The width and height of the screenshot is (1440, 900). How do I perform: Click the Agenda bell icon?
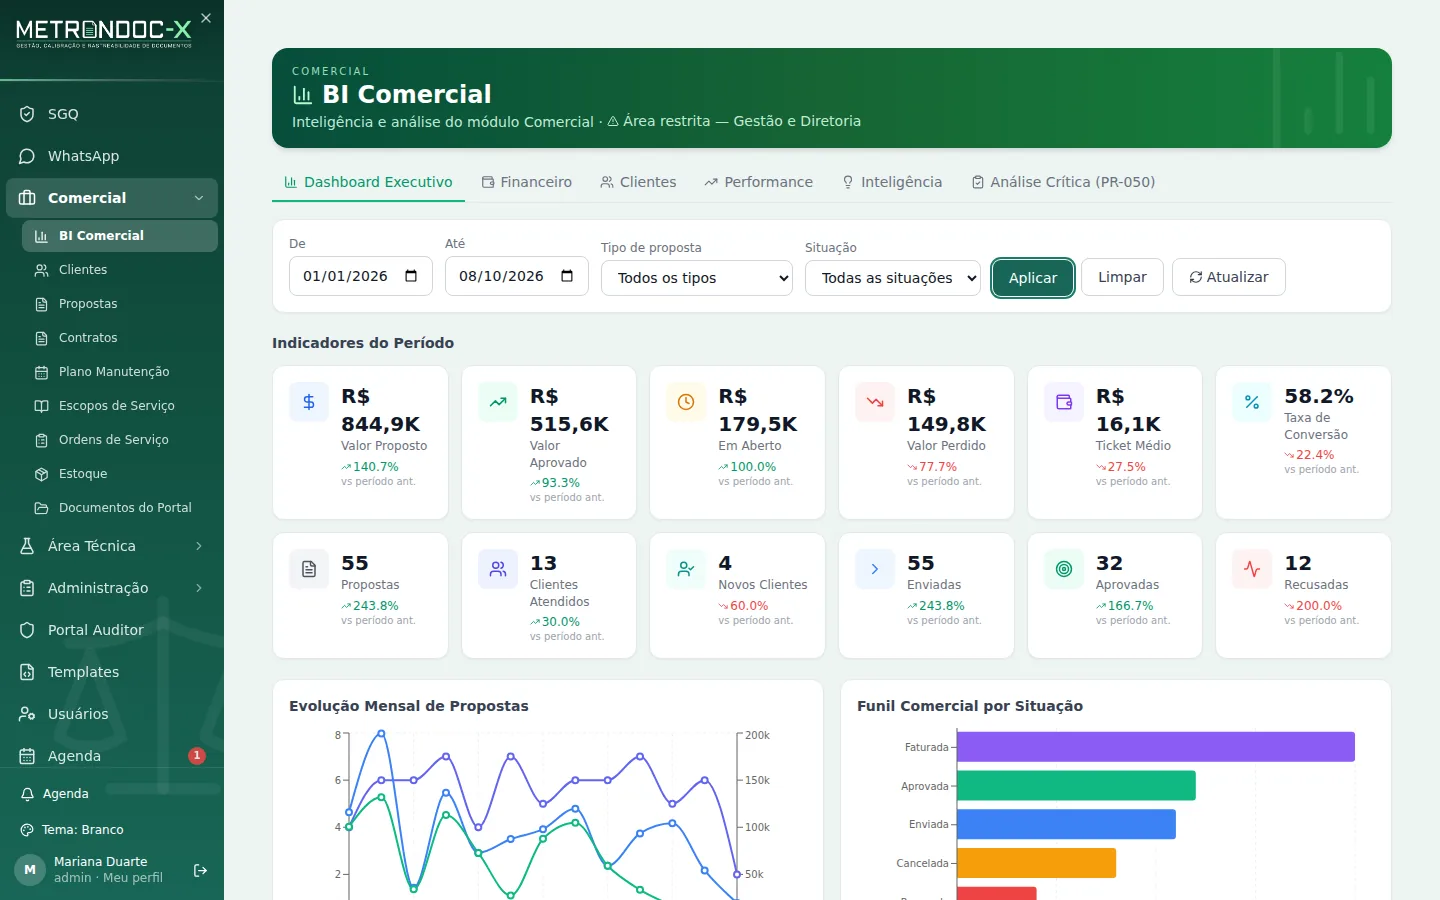click(x=28, y=794)
